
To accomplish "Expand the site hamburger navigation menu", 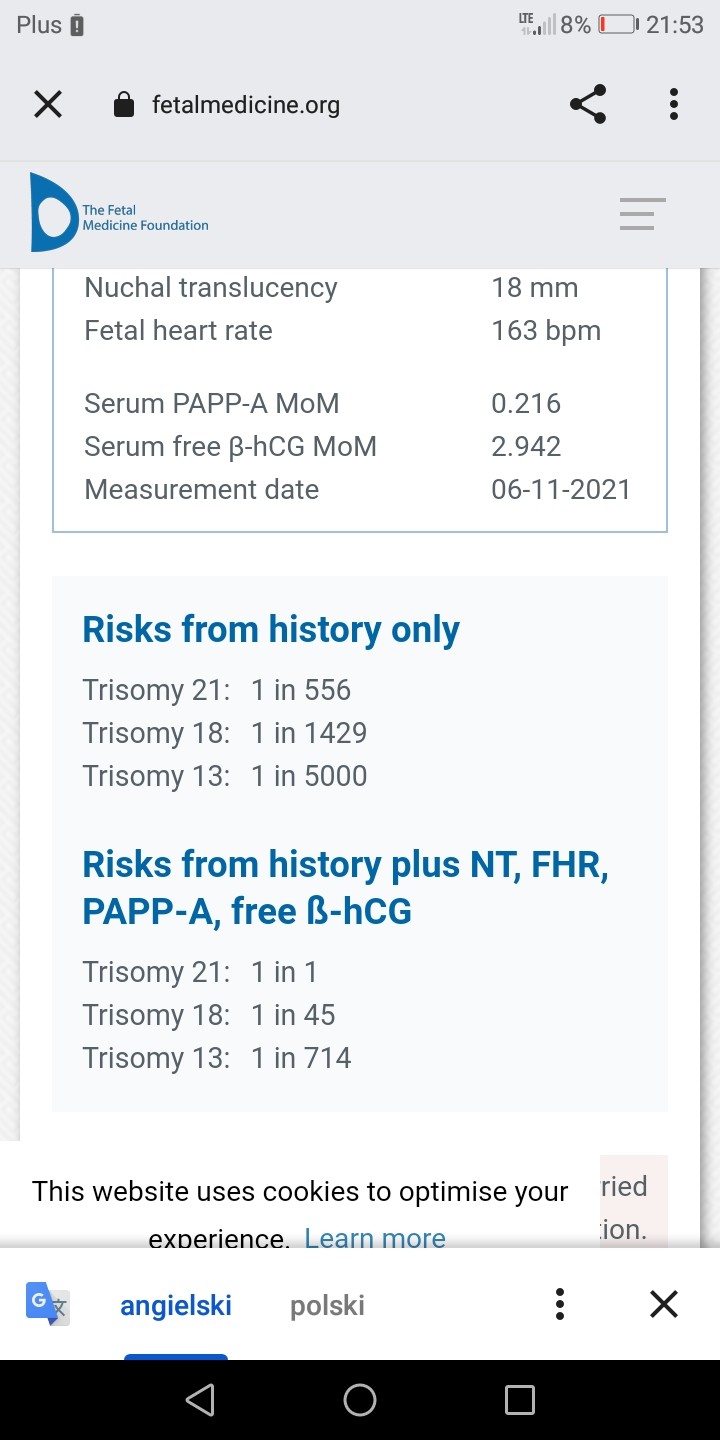I will click(642, 214).
